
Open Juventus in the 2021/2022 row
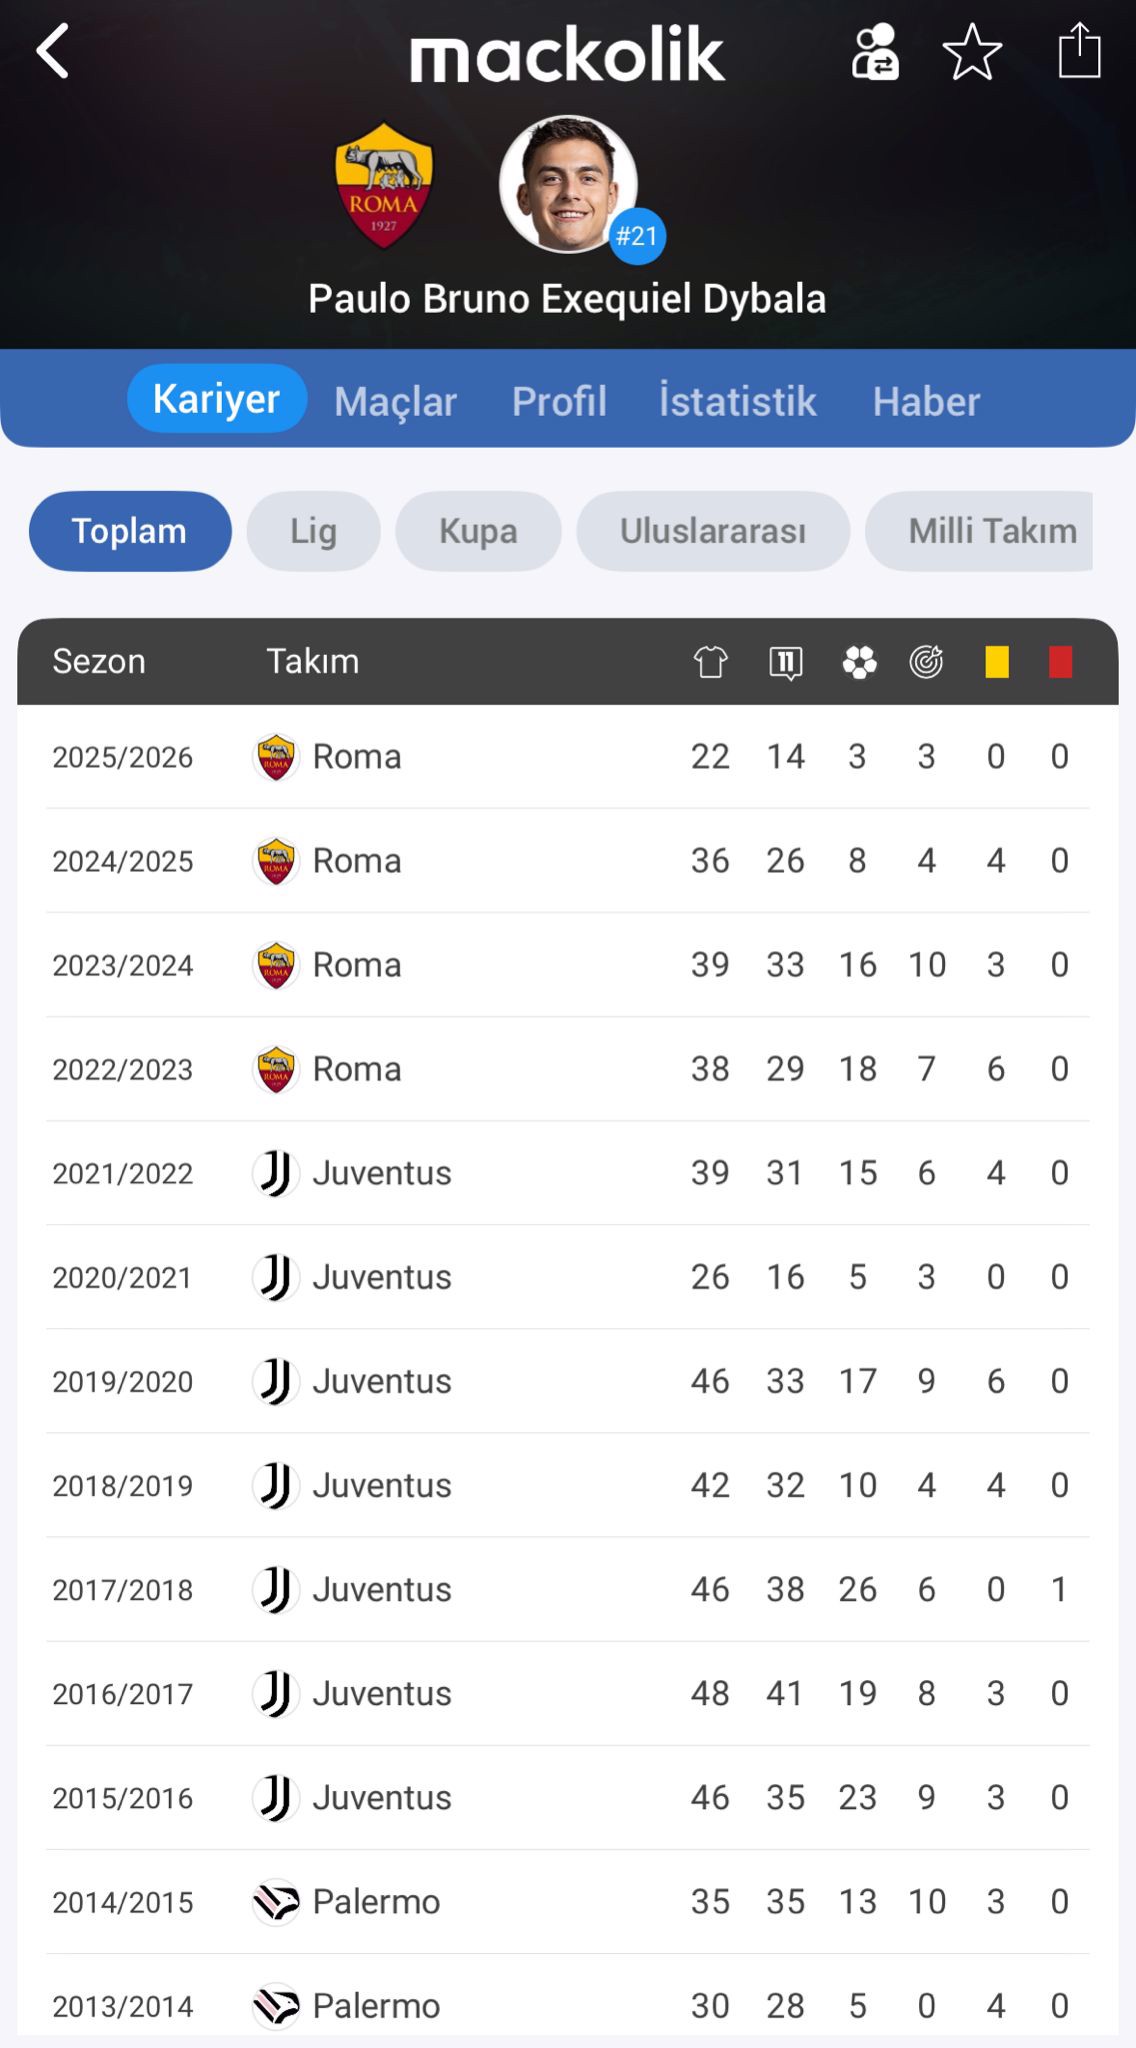(381, 1173)
